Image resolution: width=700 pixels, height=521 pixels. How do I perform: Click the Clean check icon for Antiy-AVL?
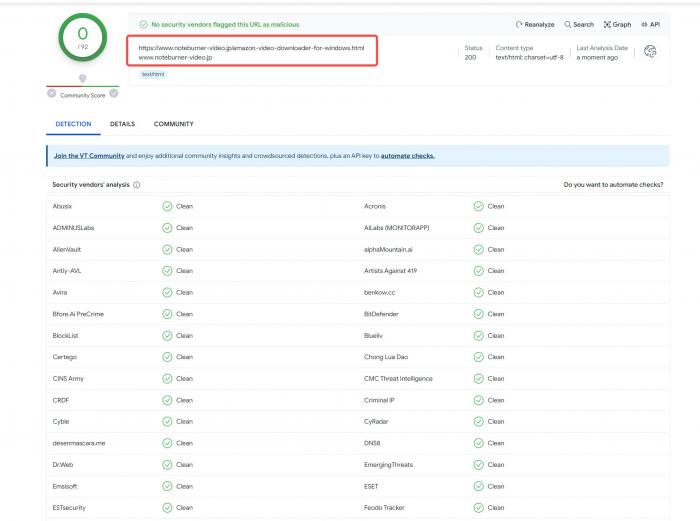[x=167, y=271]
